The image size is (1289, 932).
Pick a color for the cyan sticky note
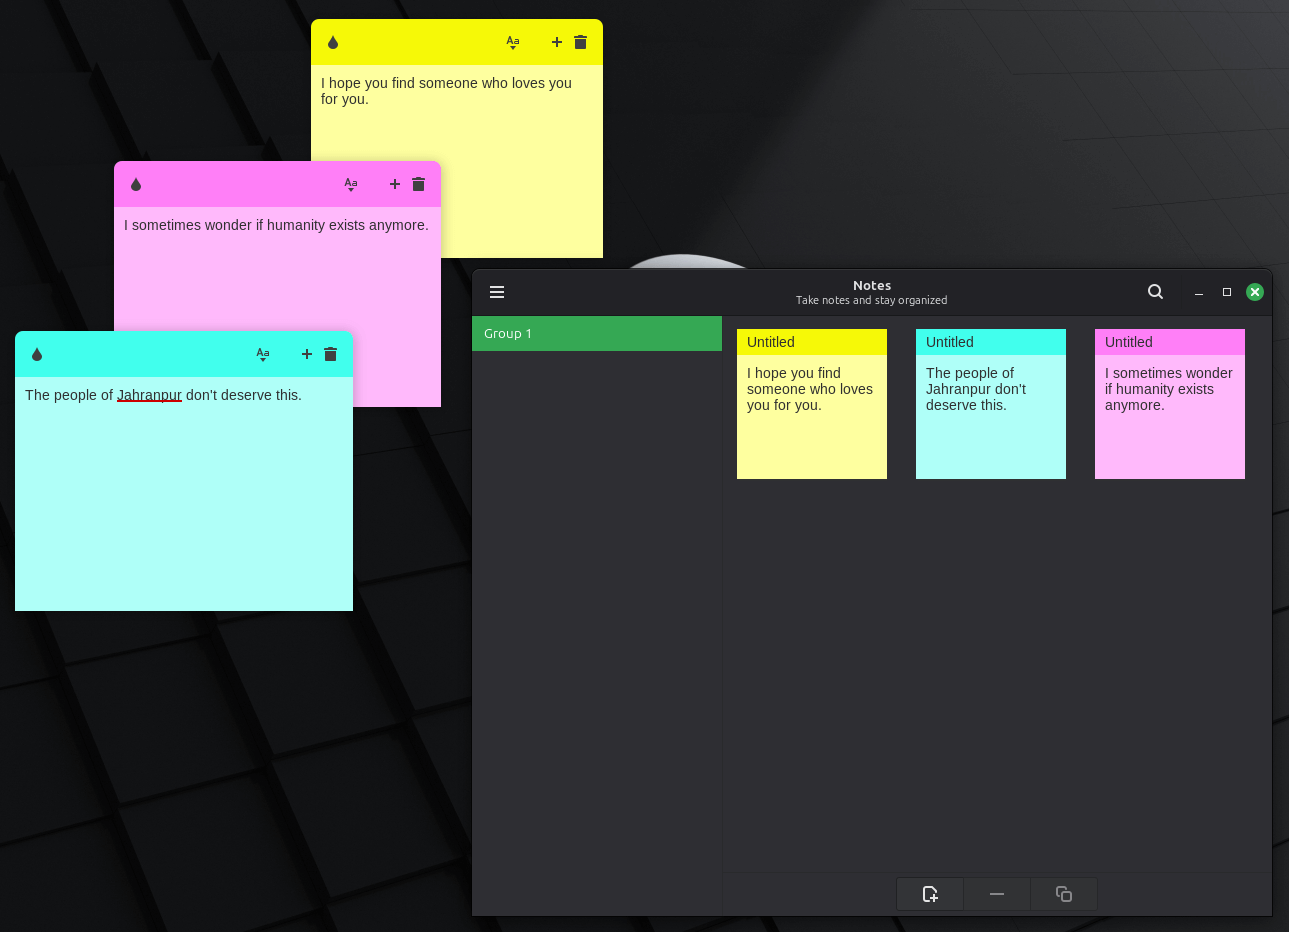(x=37, y=354)
